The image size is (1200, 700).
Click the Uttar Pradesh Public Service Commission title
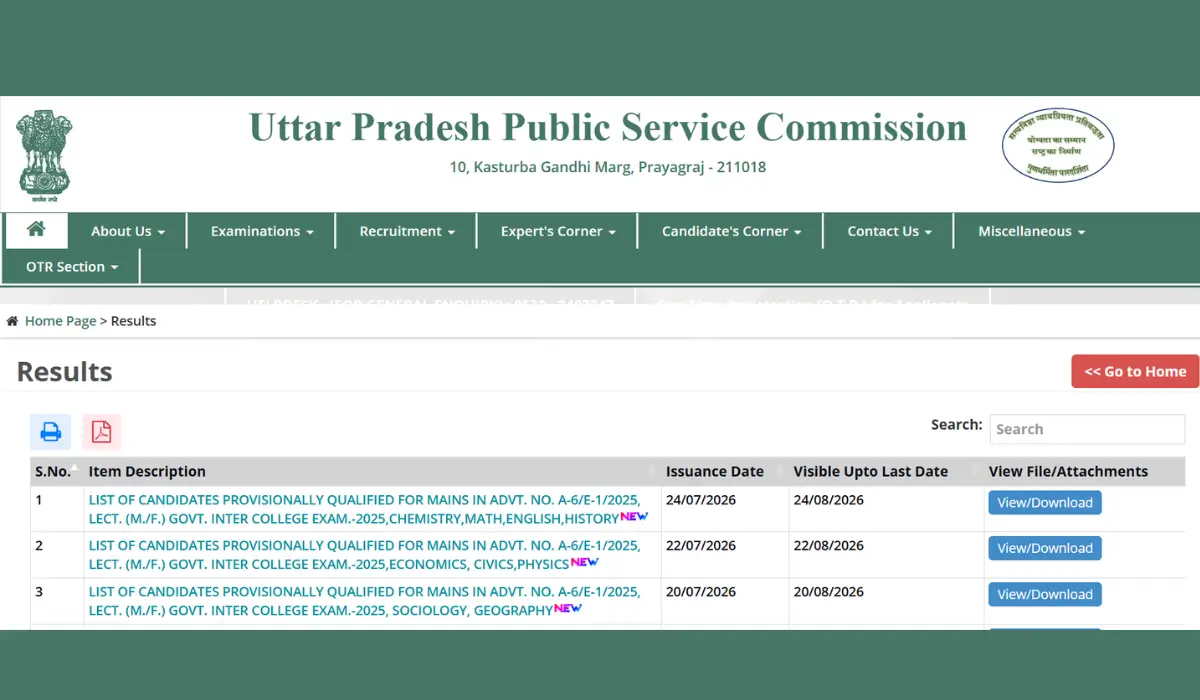point(607,128)
